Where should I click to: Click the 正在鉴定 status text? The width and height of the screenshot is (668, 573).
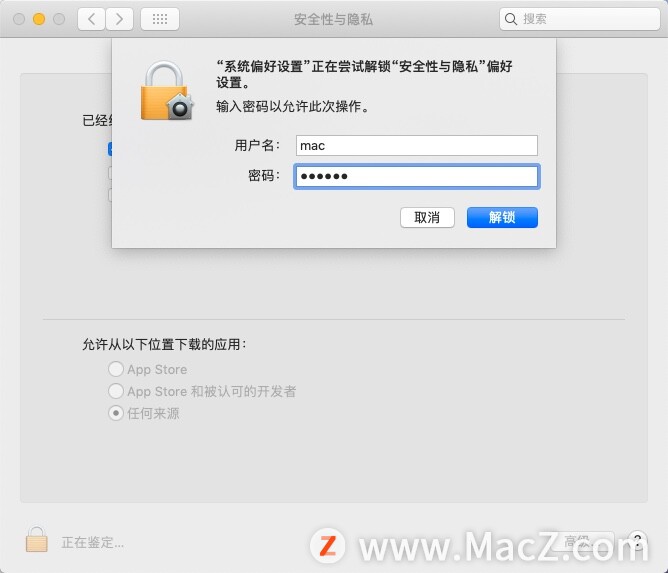point(92,542)
